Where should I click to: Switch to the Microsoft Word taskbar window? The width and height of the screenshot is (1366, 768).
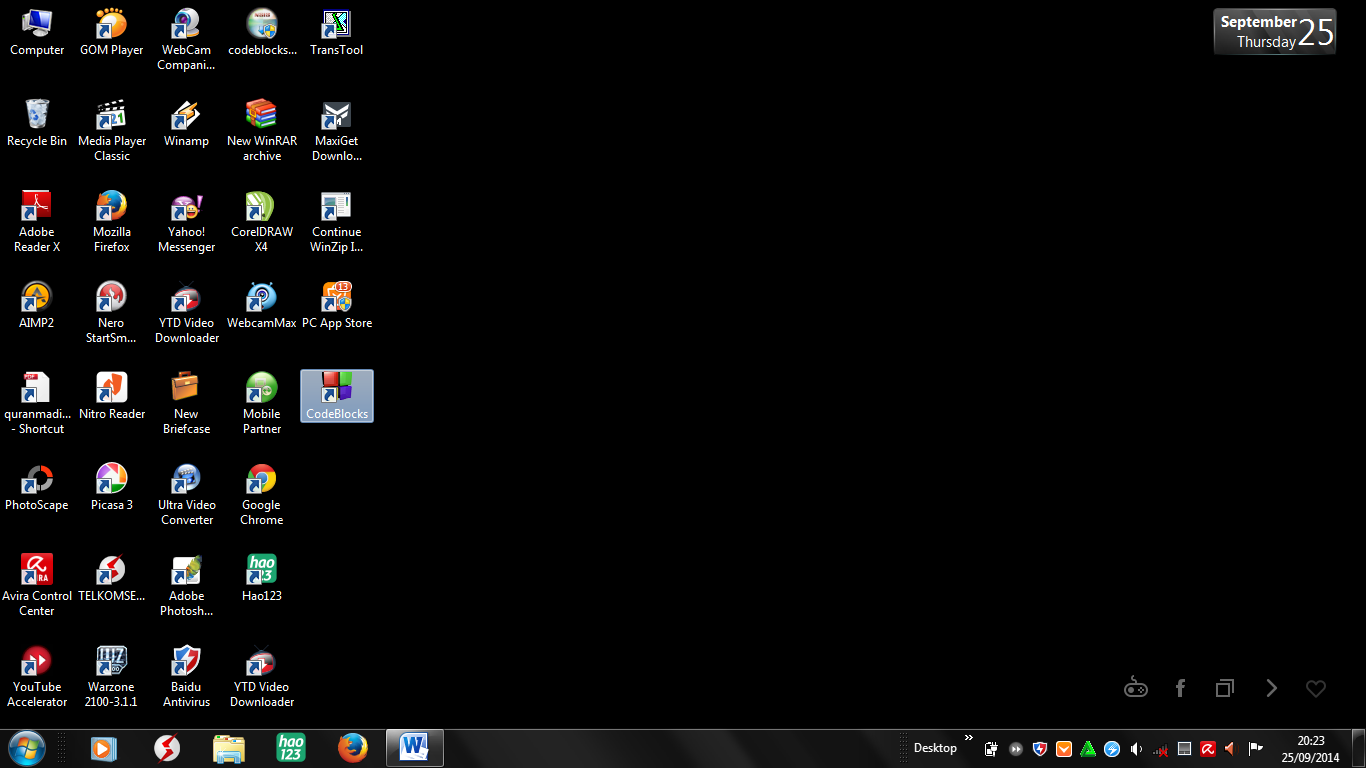(x=414, y=748)
